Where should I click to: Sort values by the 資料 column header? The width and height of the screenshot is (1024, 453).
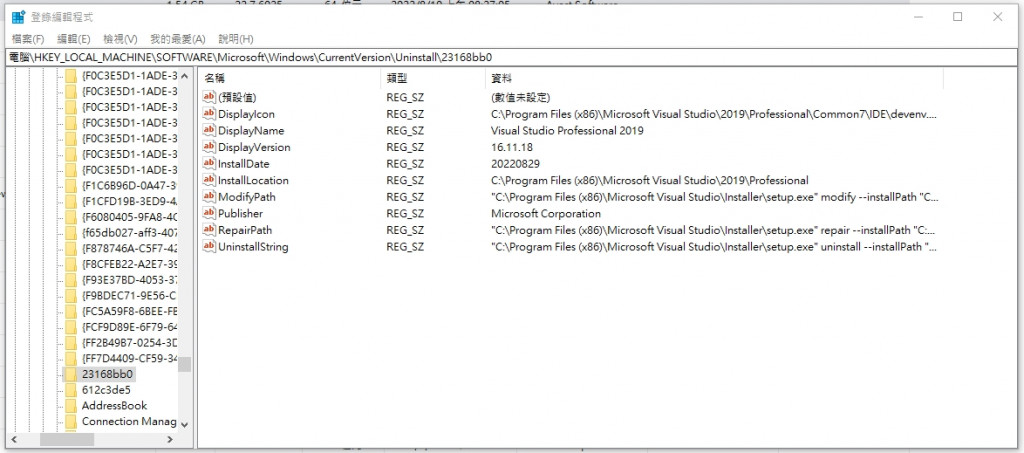click(715, 78)
